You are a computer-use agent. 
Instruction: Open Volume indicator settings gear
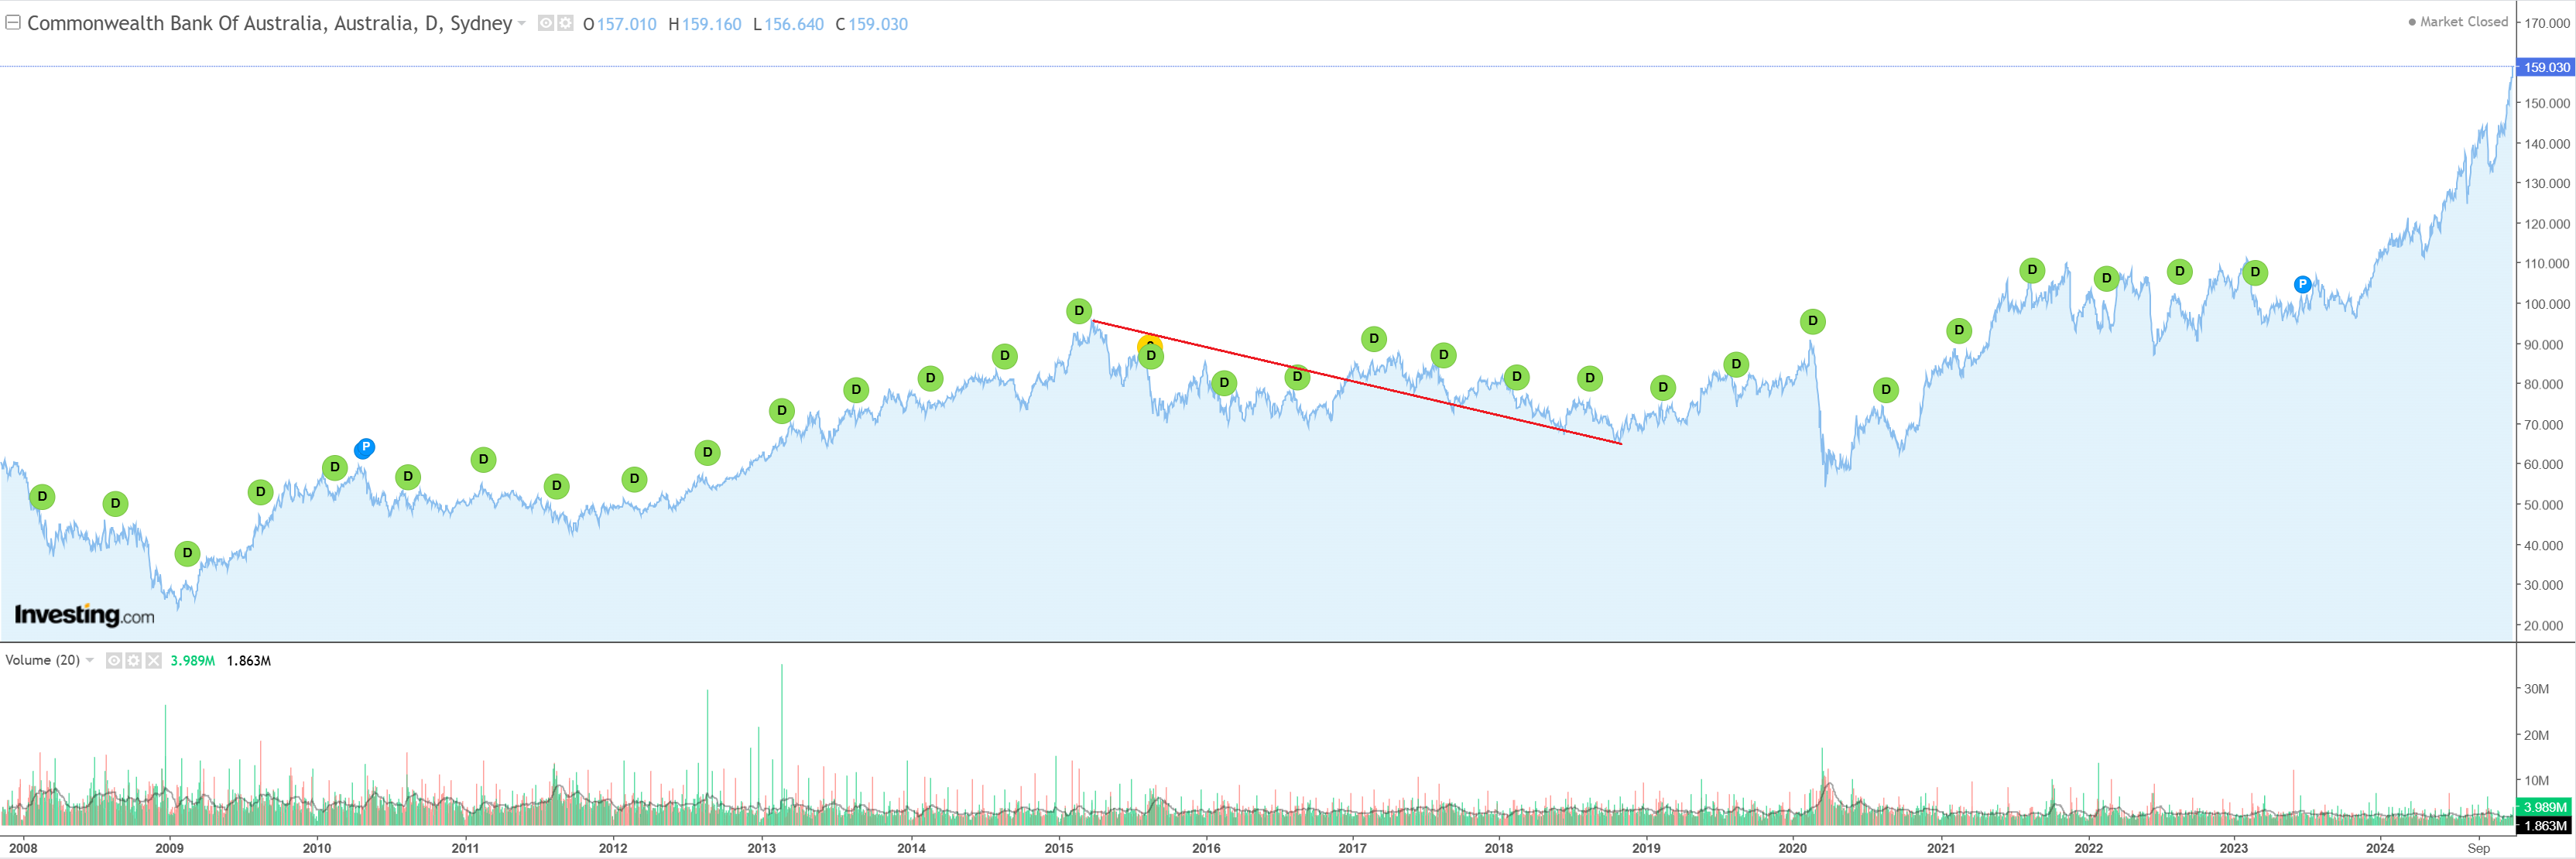(133, 660)
